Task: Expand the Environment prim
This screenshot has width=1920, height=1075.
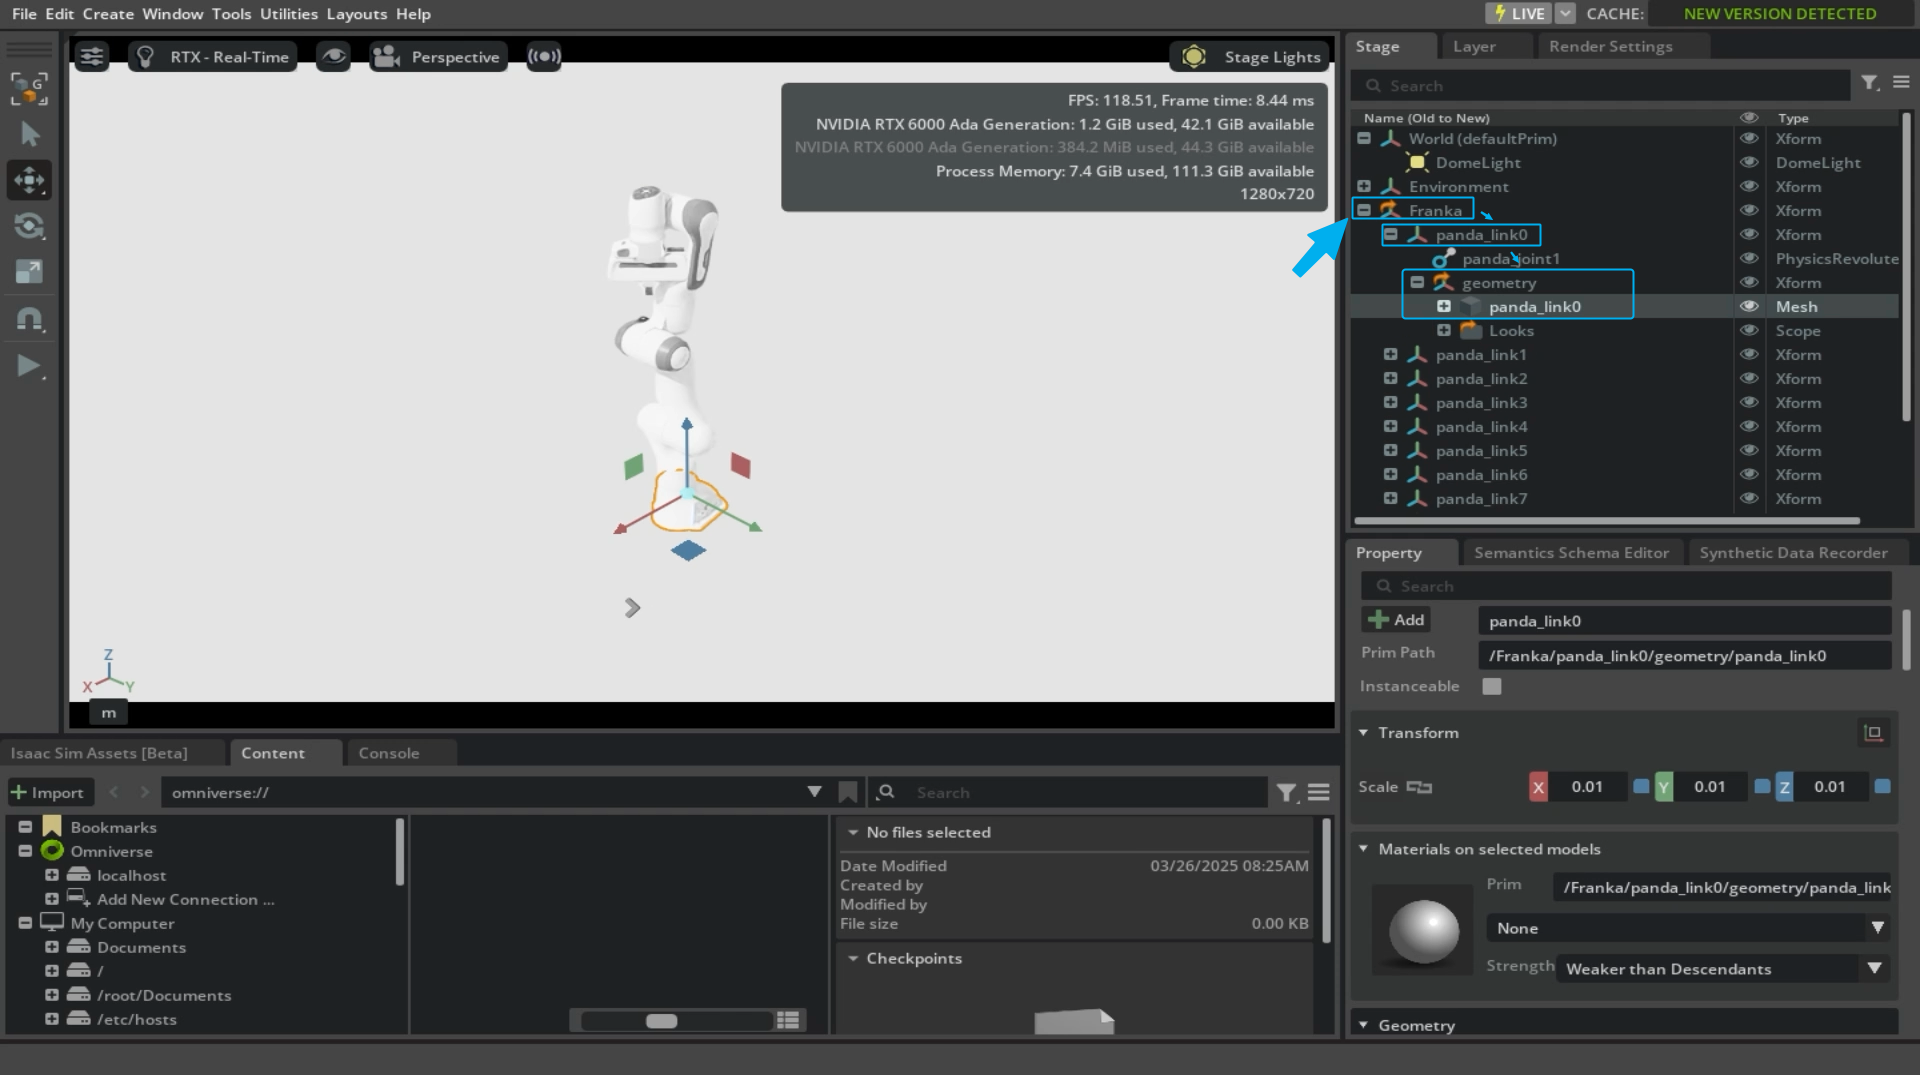Action: click(x=1364, y=186)
